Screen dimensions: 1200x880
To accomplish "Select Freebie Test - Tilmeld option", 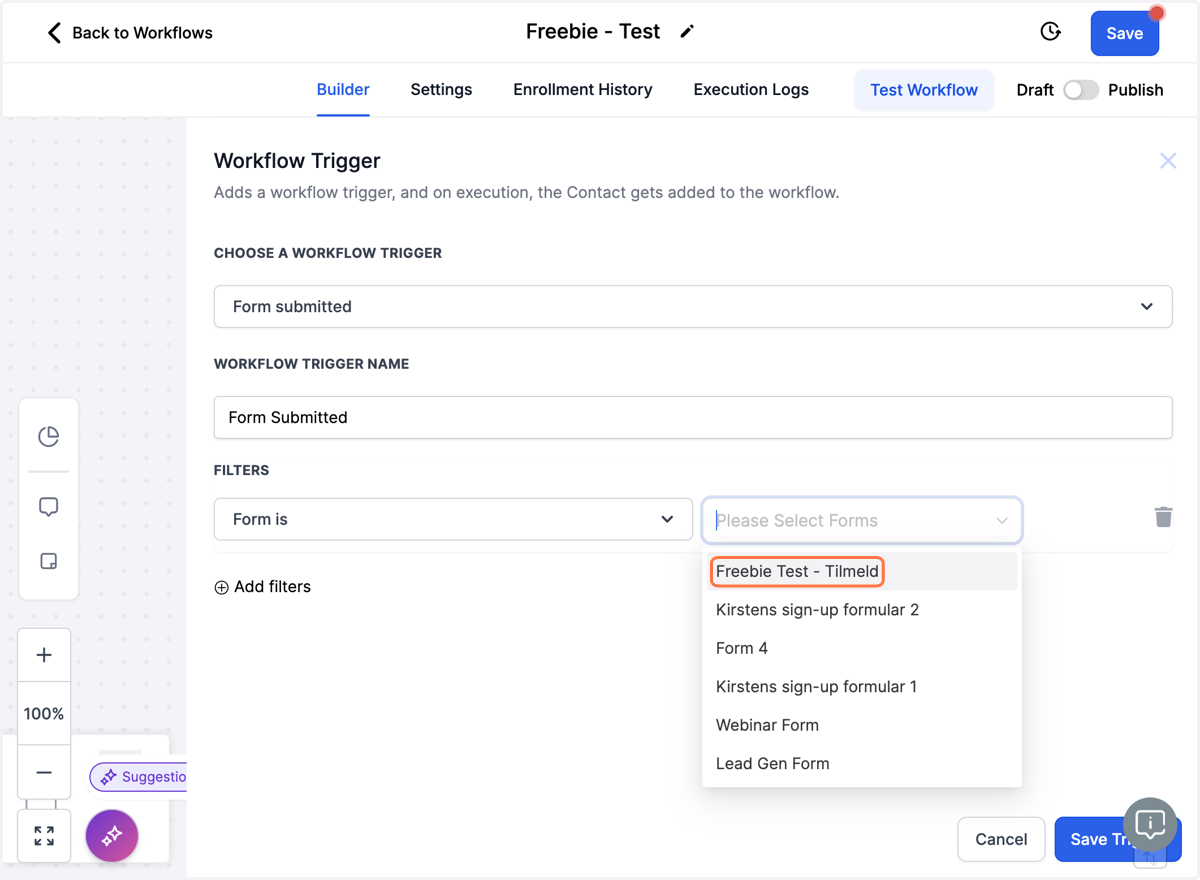I will (862, 572).
